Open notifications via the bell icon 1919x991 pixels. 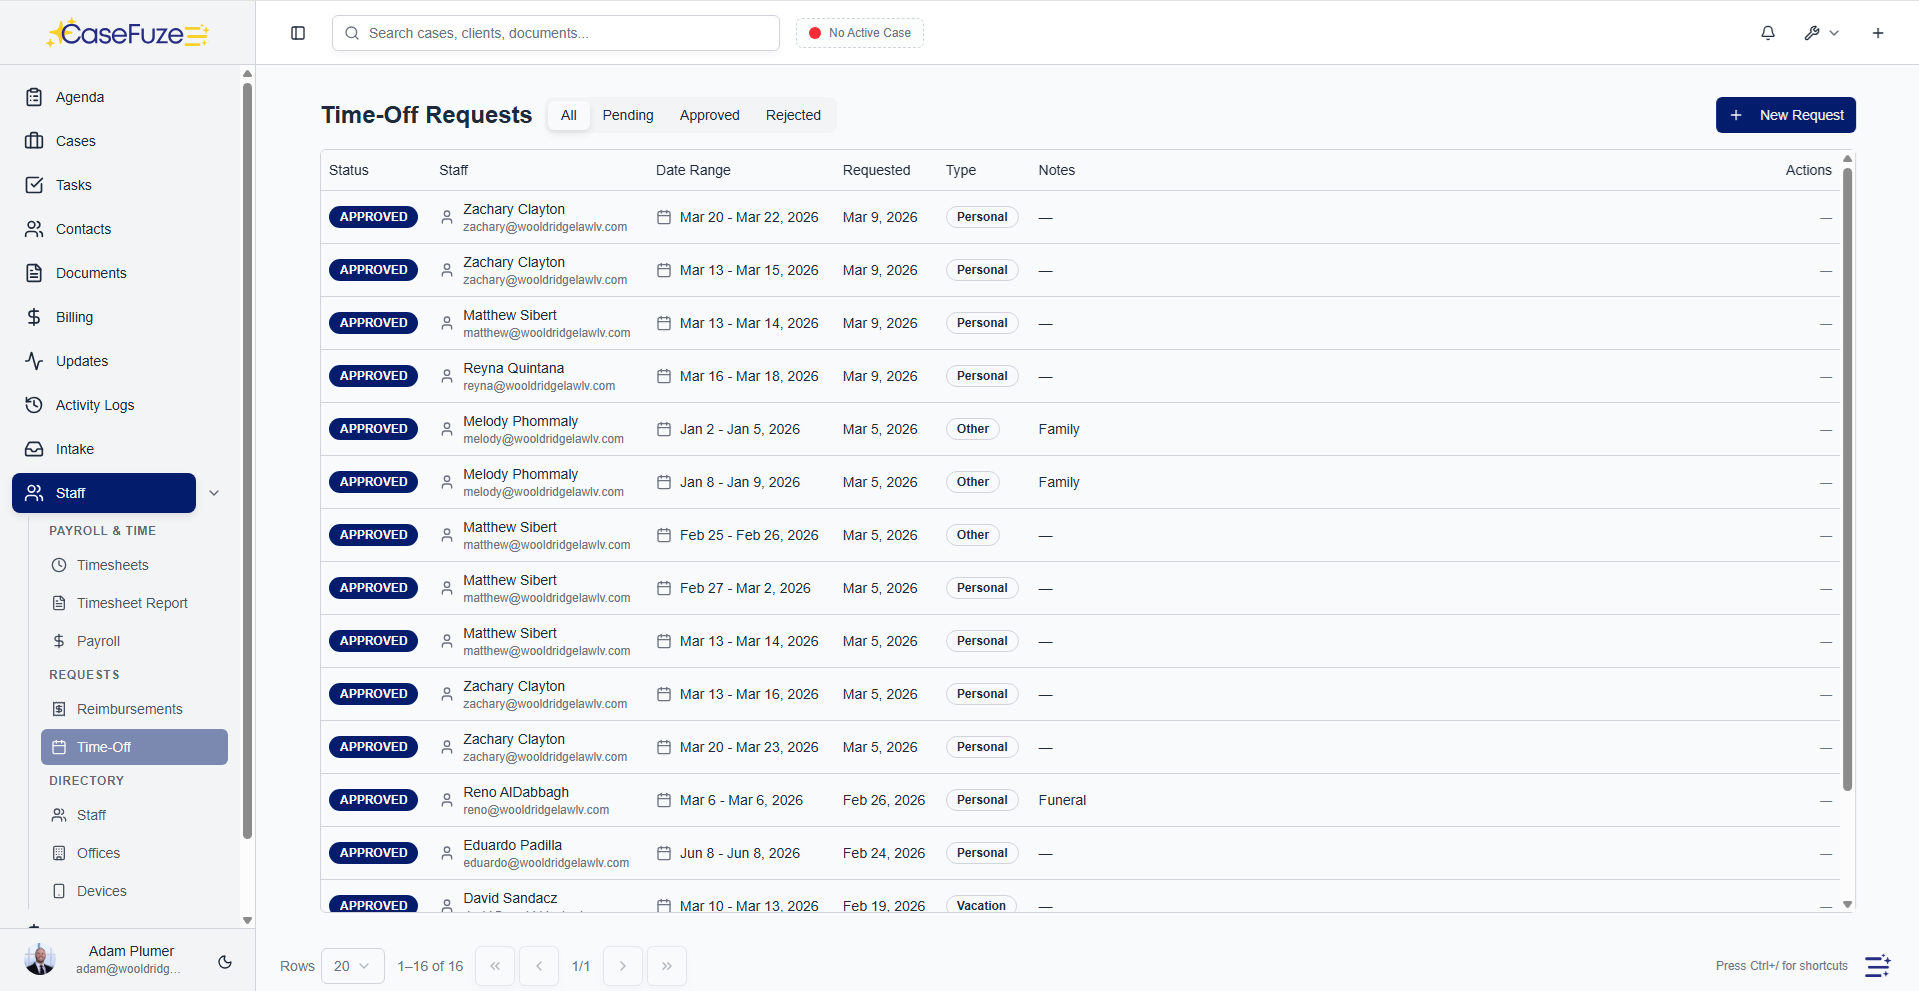[1767, 33]
